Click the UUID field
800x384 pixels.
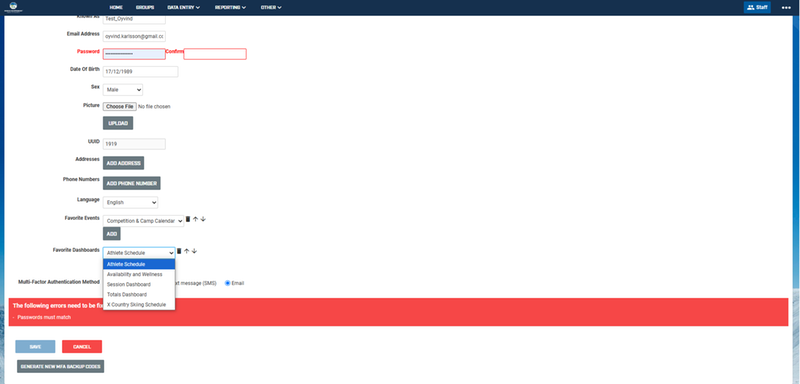point(134,144)
